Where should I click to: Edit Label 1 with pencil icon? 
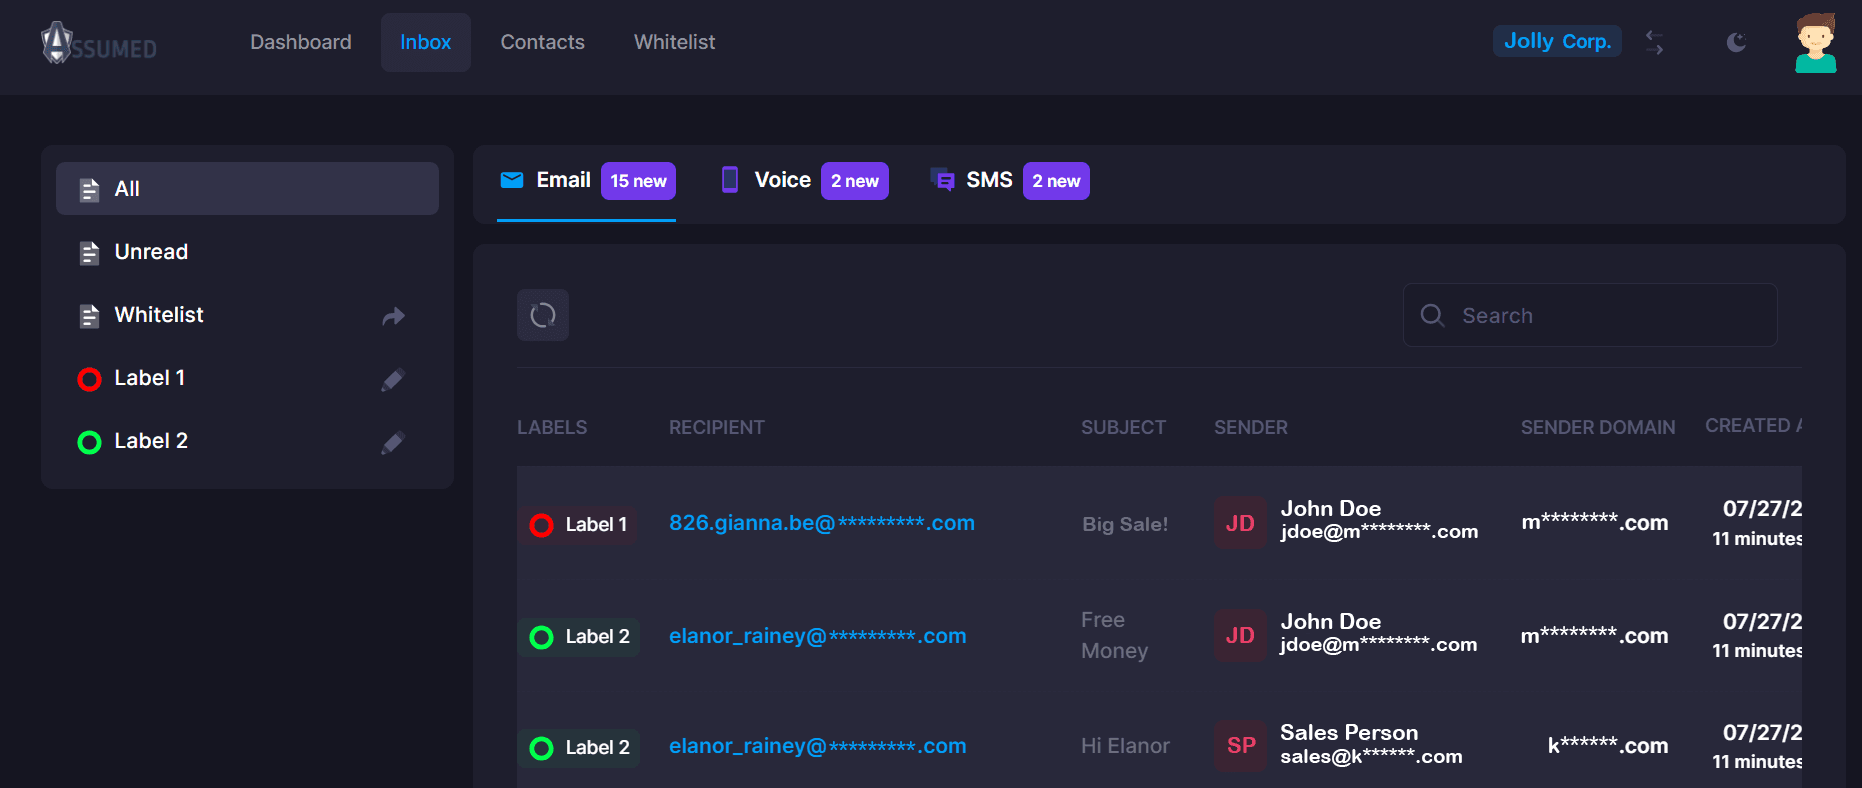click(393, 379)
